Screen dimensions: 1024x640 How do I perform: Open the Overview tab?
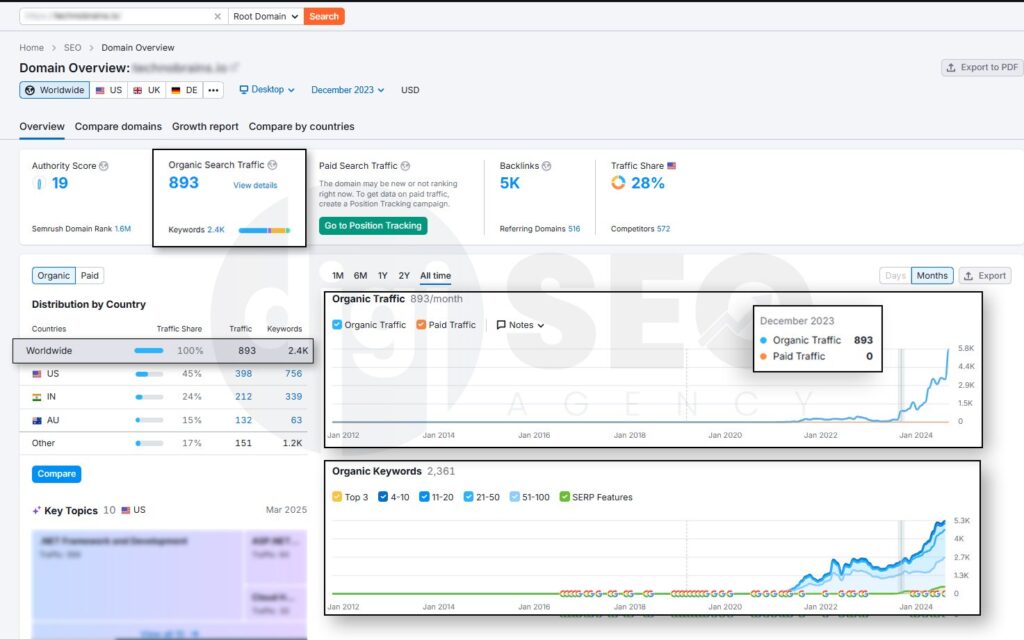tap(42, 127)
